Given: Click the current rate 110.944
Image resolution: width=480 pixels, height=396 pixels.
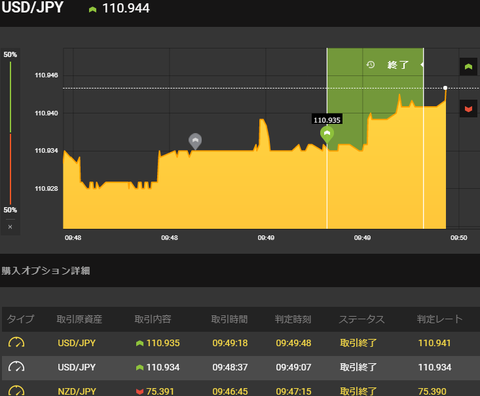Looking at the screenshot, I should point(126,9).
